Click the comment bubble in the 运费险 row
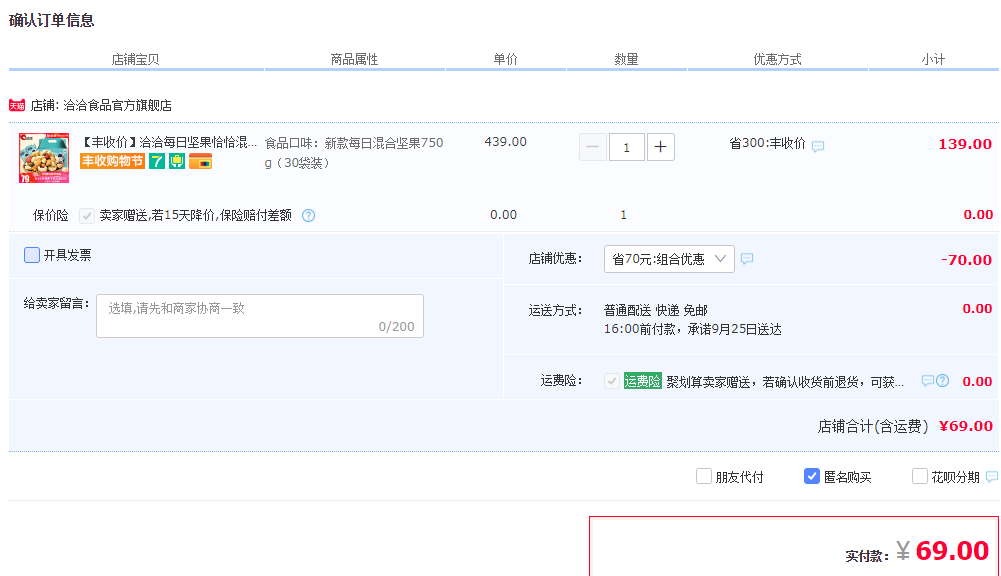 (x=928, y=381)
